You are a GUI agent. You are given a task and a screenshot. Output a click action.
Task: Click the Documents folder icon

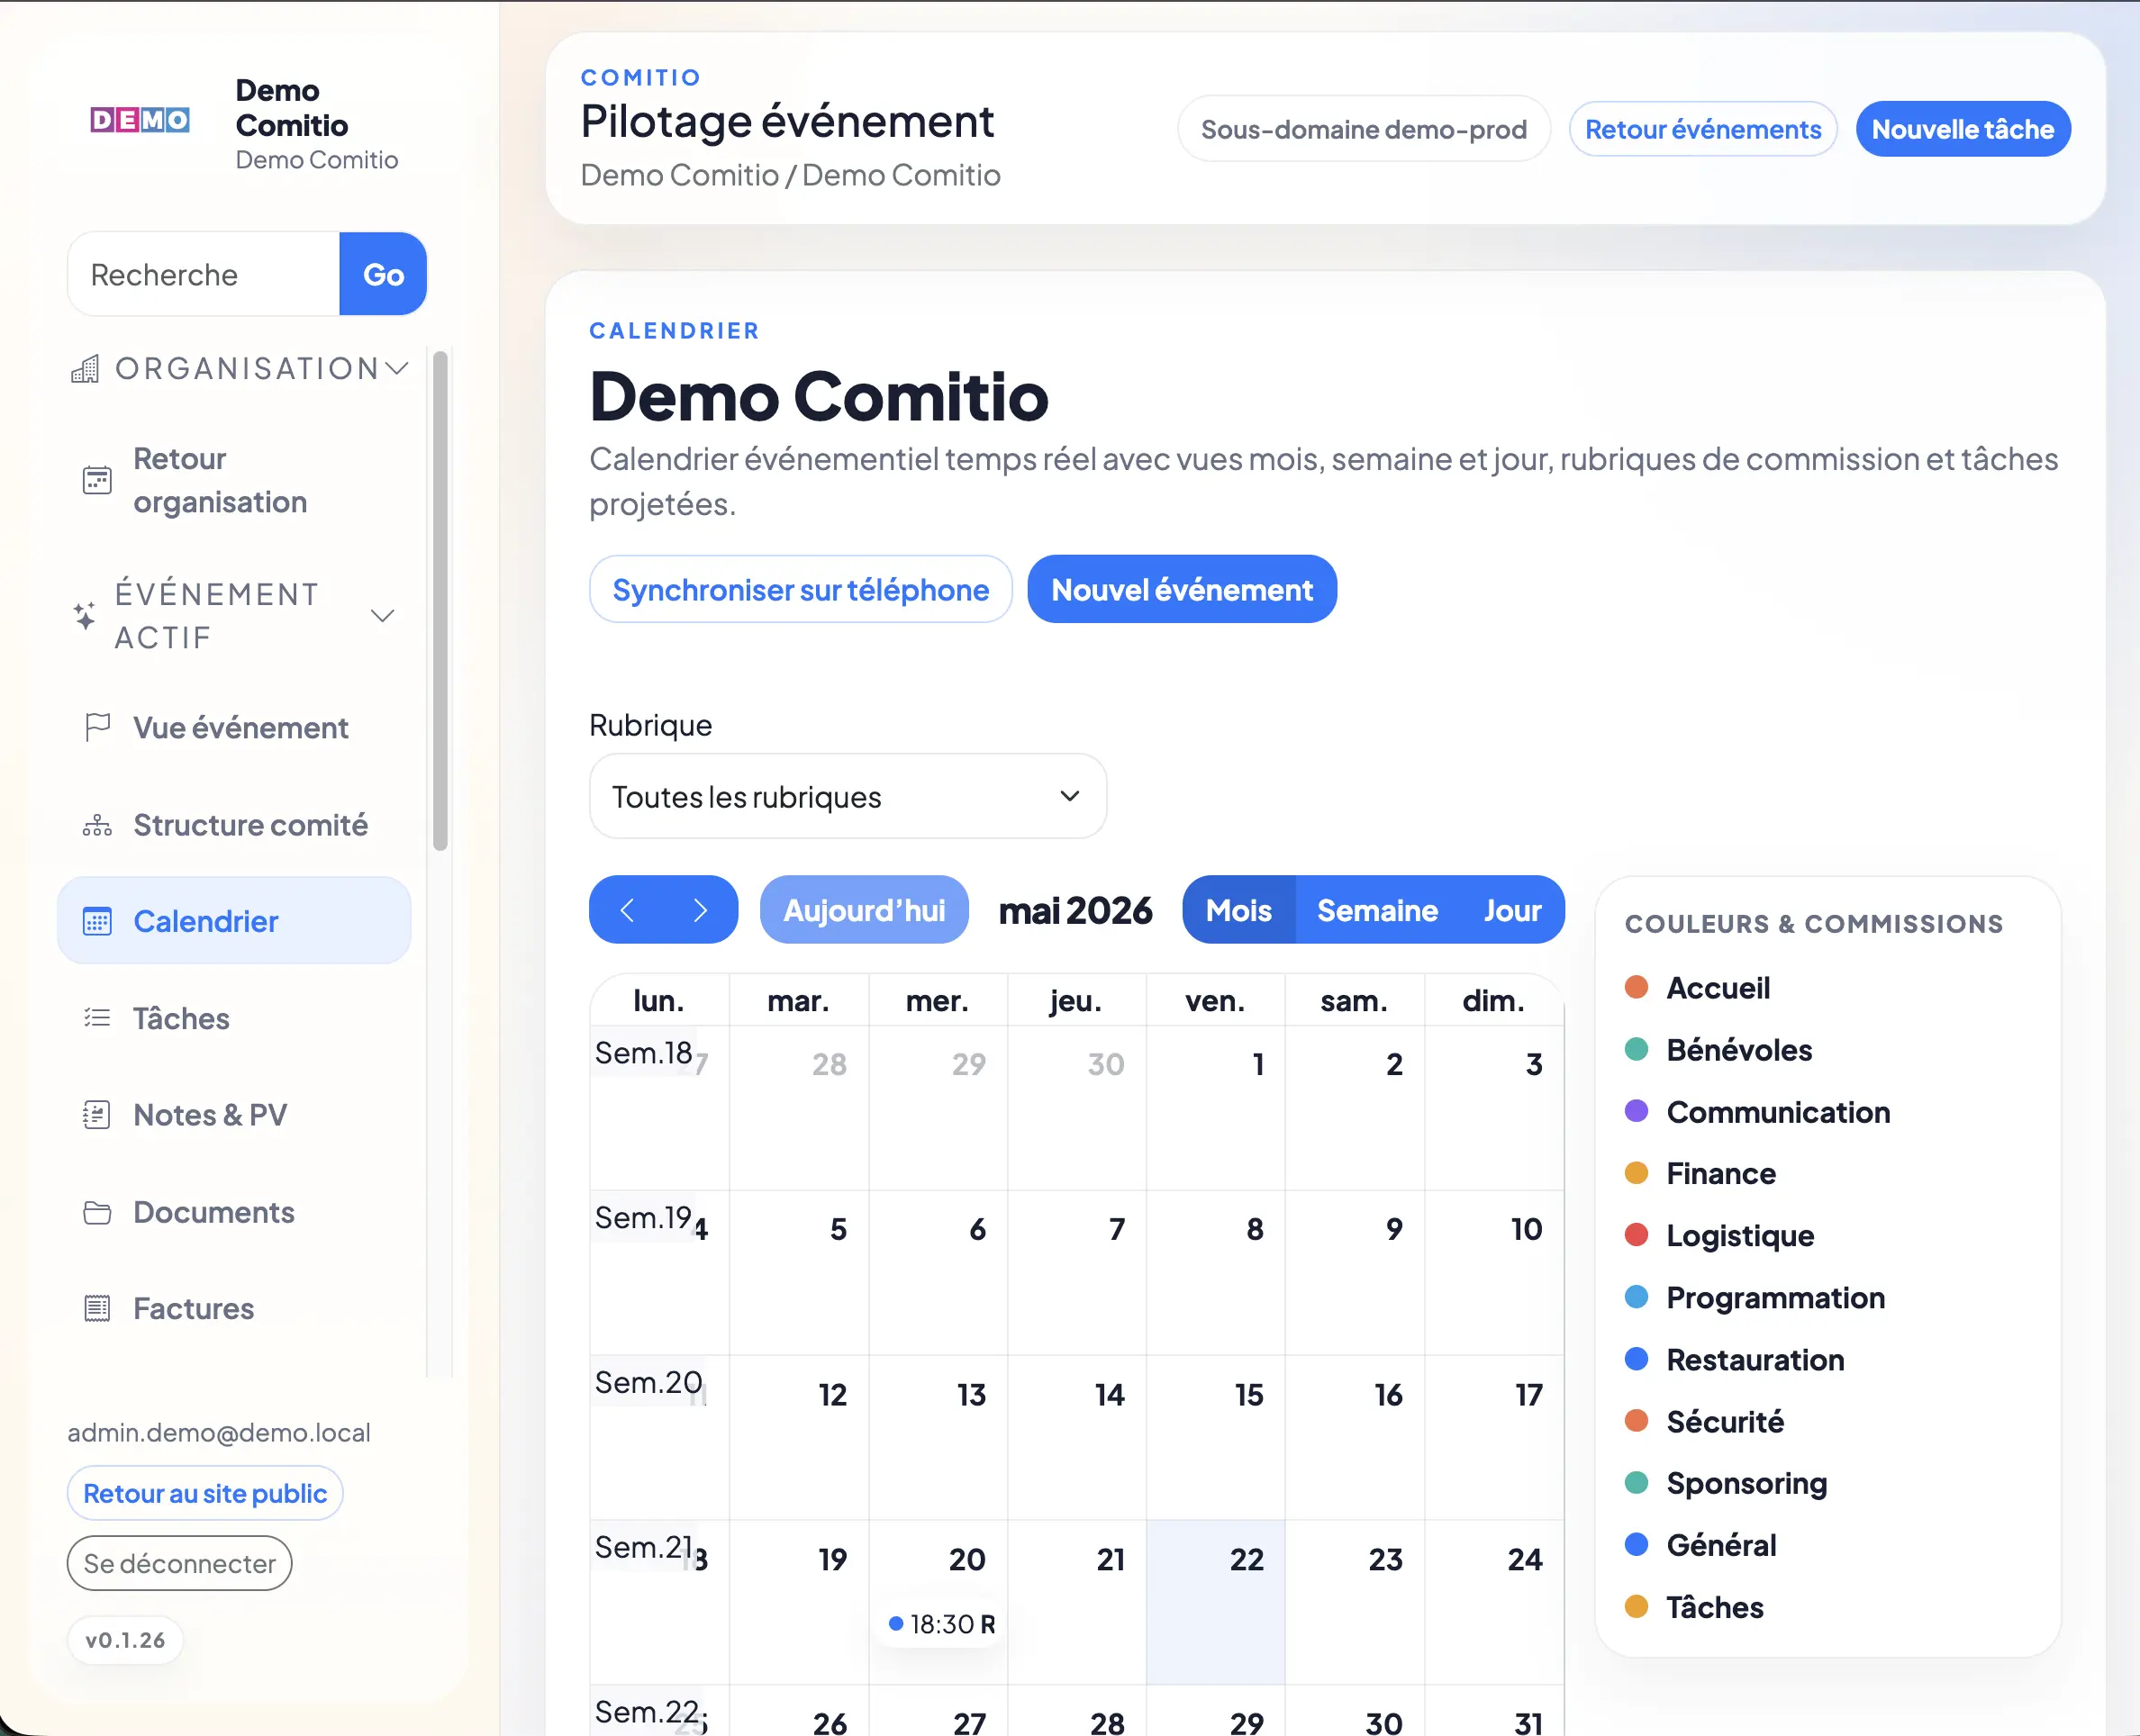click(x=97, y=1212)
